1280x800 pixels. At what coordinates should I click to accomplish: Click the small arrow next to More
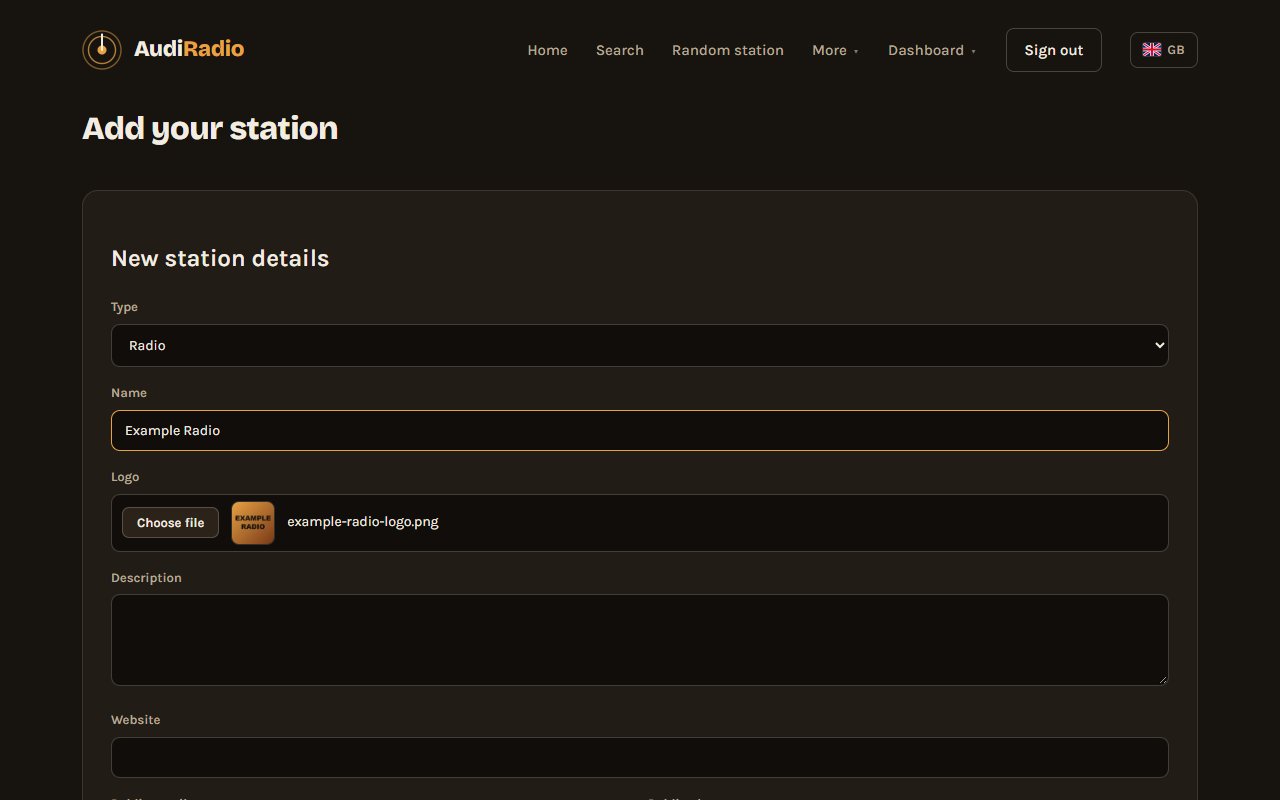pos(856,51)
